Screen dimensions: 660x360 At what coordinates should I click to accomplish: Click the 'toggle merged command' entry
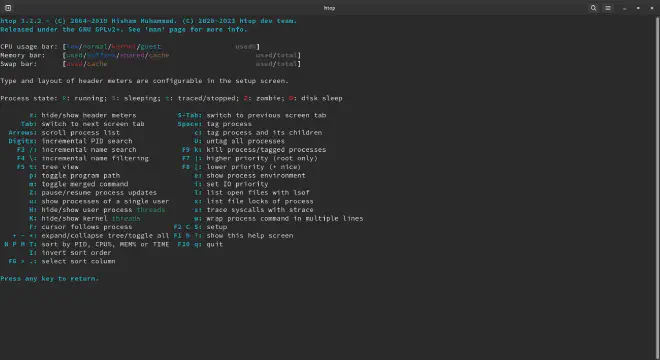click(85, 184)
